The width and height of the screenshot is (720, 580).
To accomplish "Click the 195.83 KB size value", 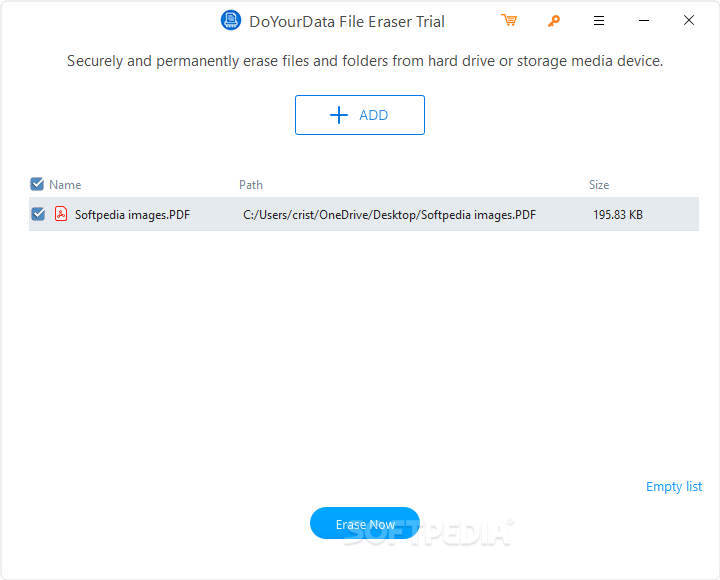I will coord(618,214).
